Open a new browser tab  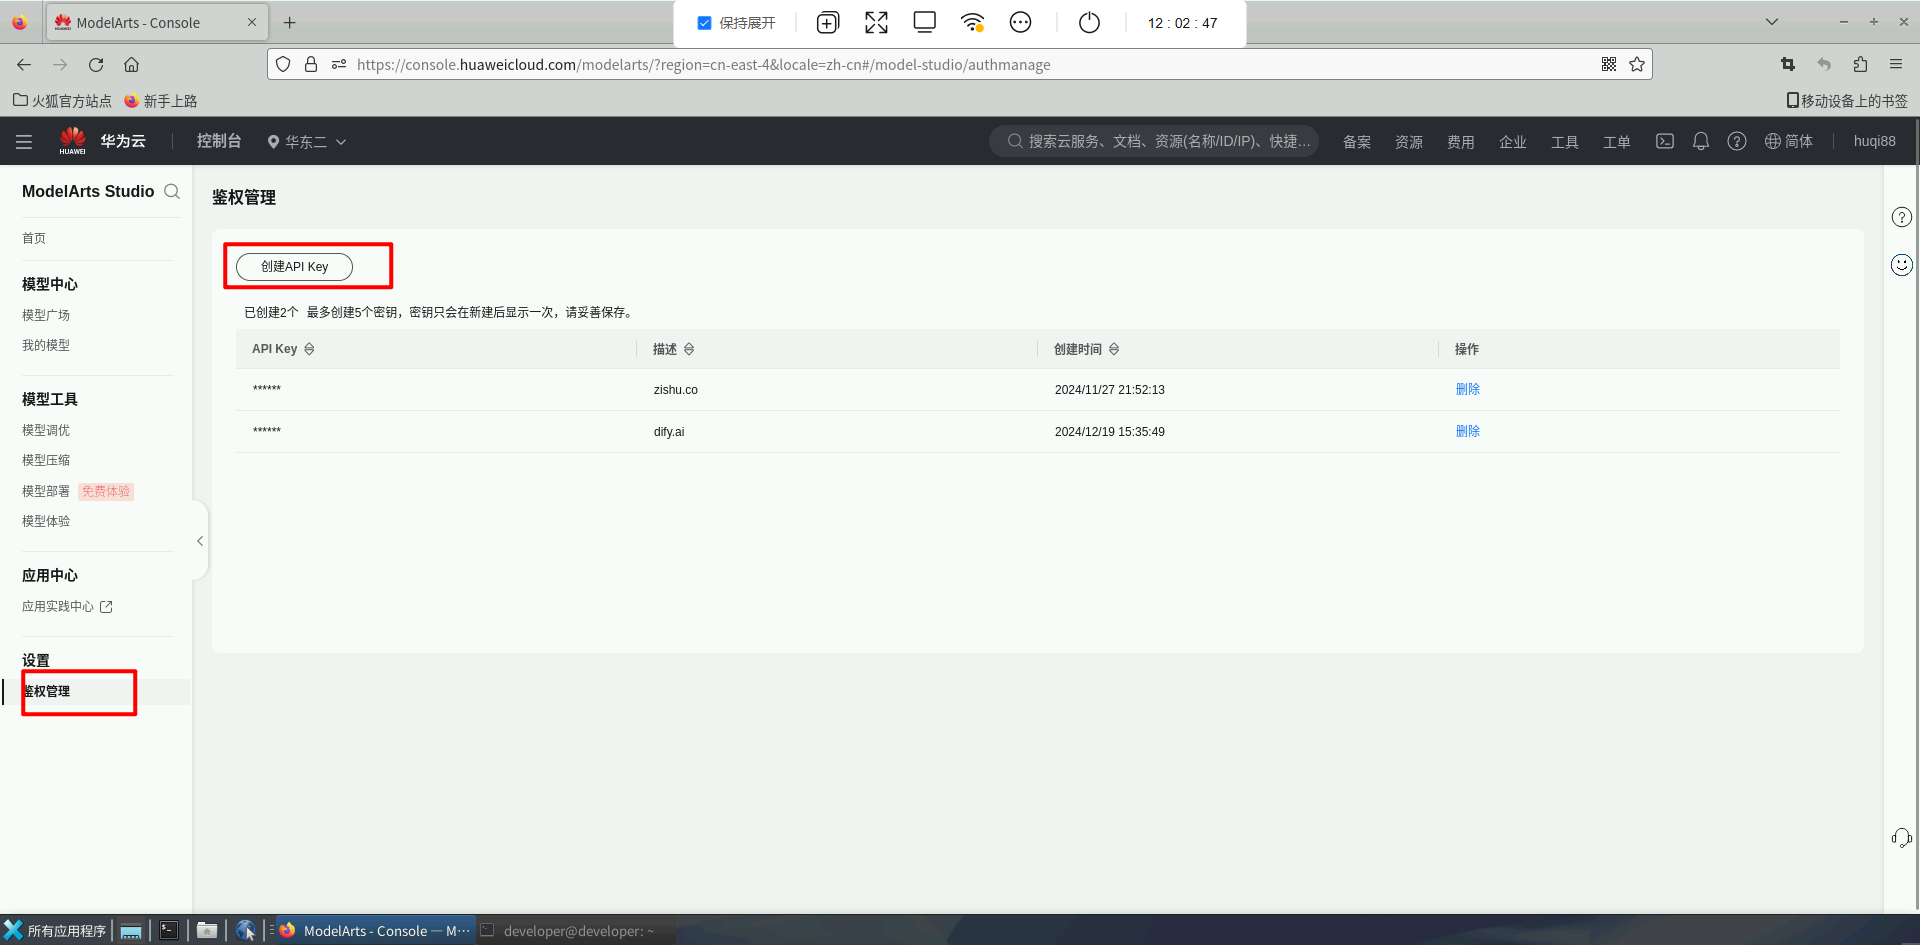(290, 22)
